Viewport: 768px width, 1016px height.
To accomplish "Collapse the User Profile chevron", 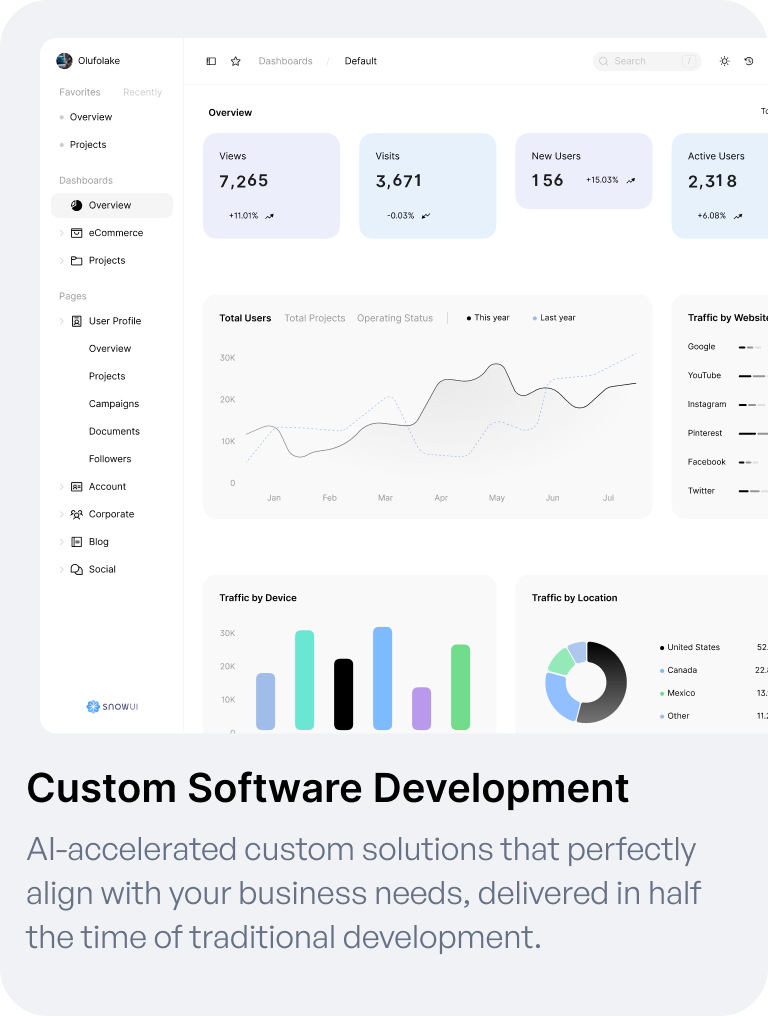I will pos(62,321).
